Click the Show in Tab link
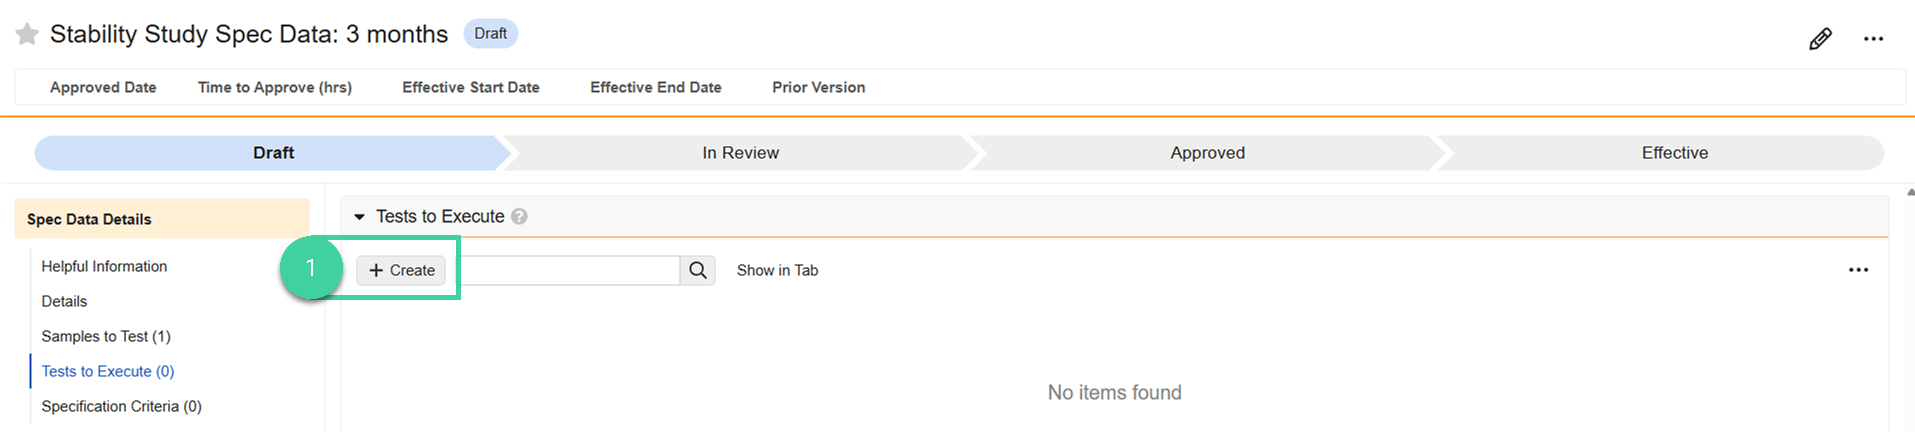Image resolution: width=1915 pixels, height=432 pixels. coord(777,270)
